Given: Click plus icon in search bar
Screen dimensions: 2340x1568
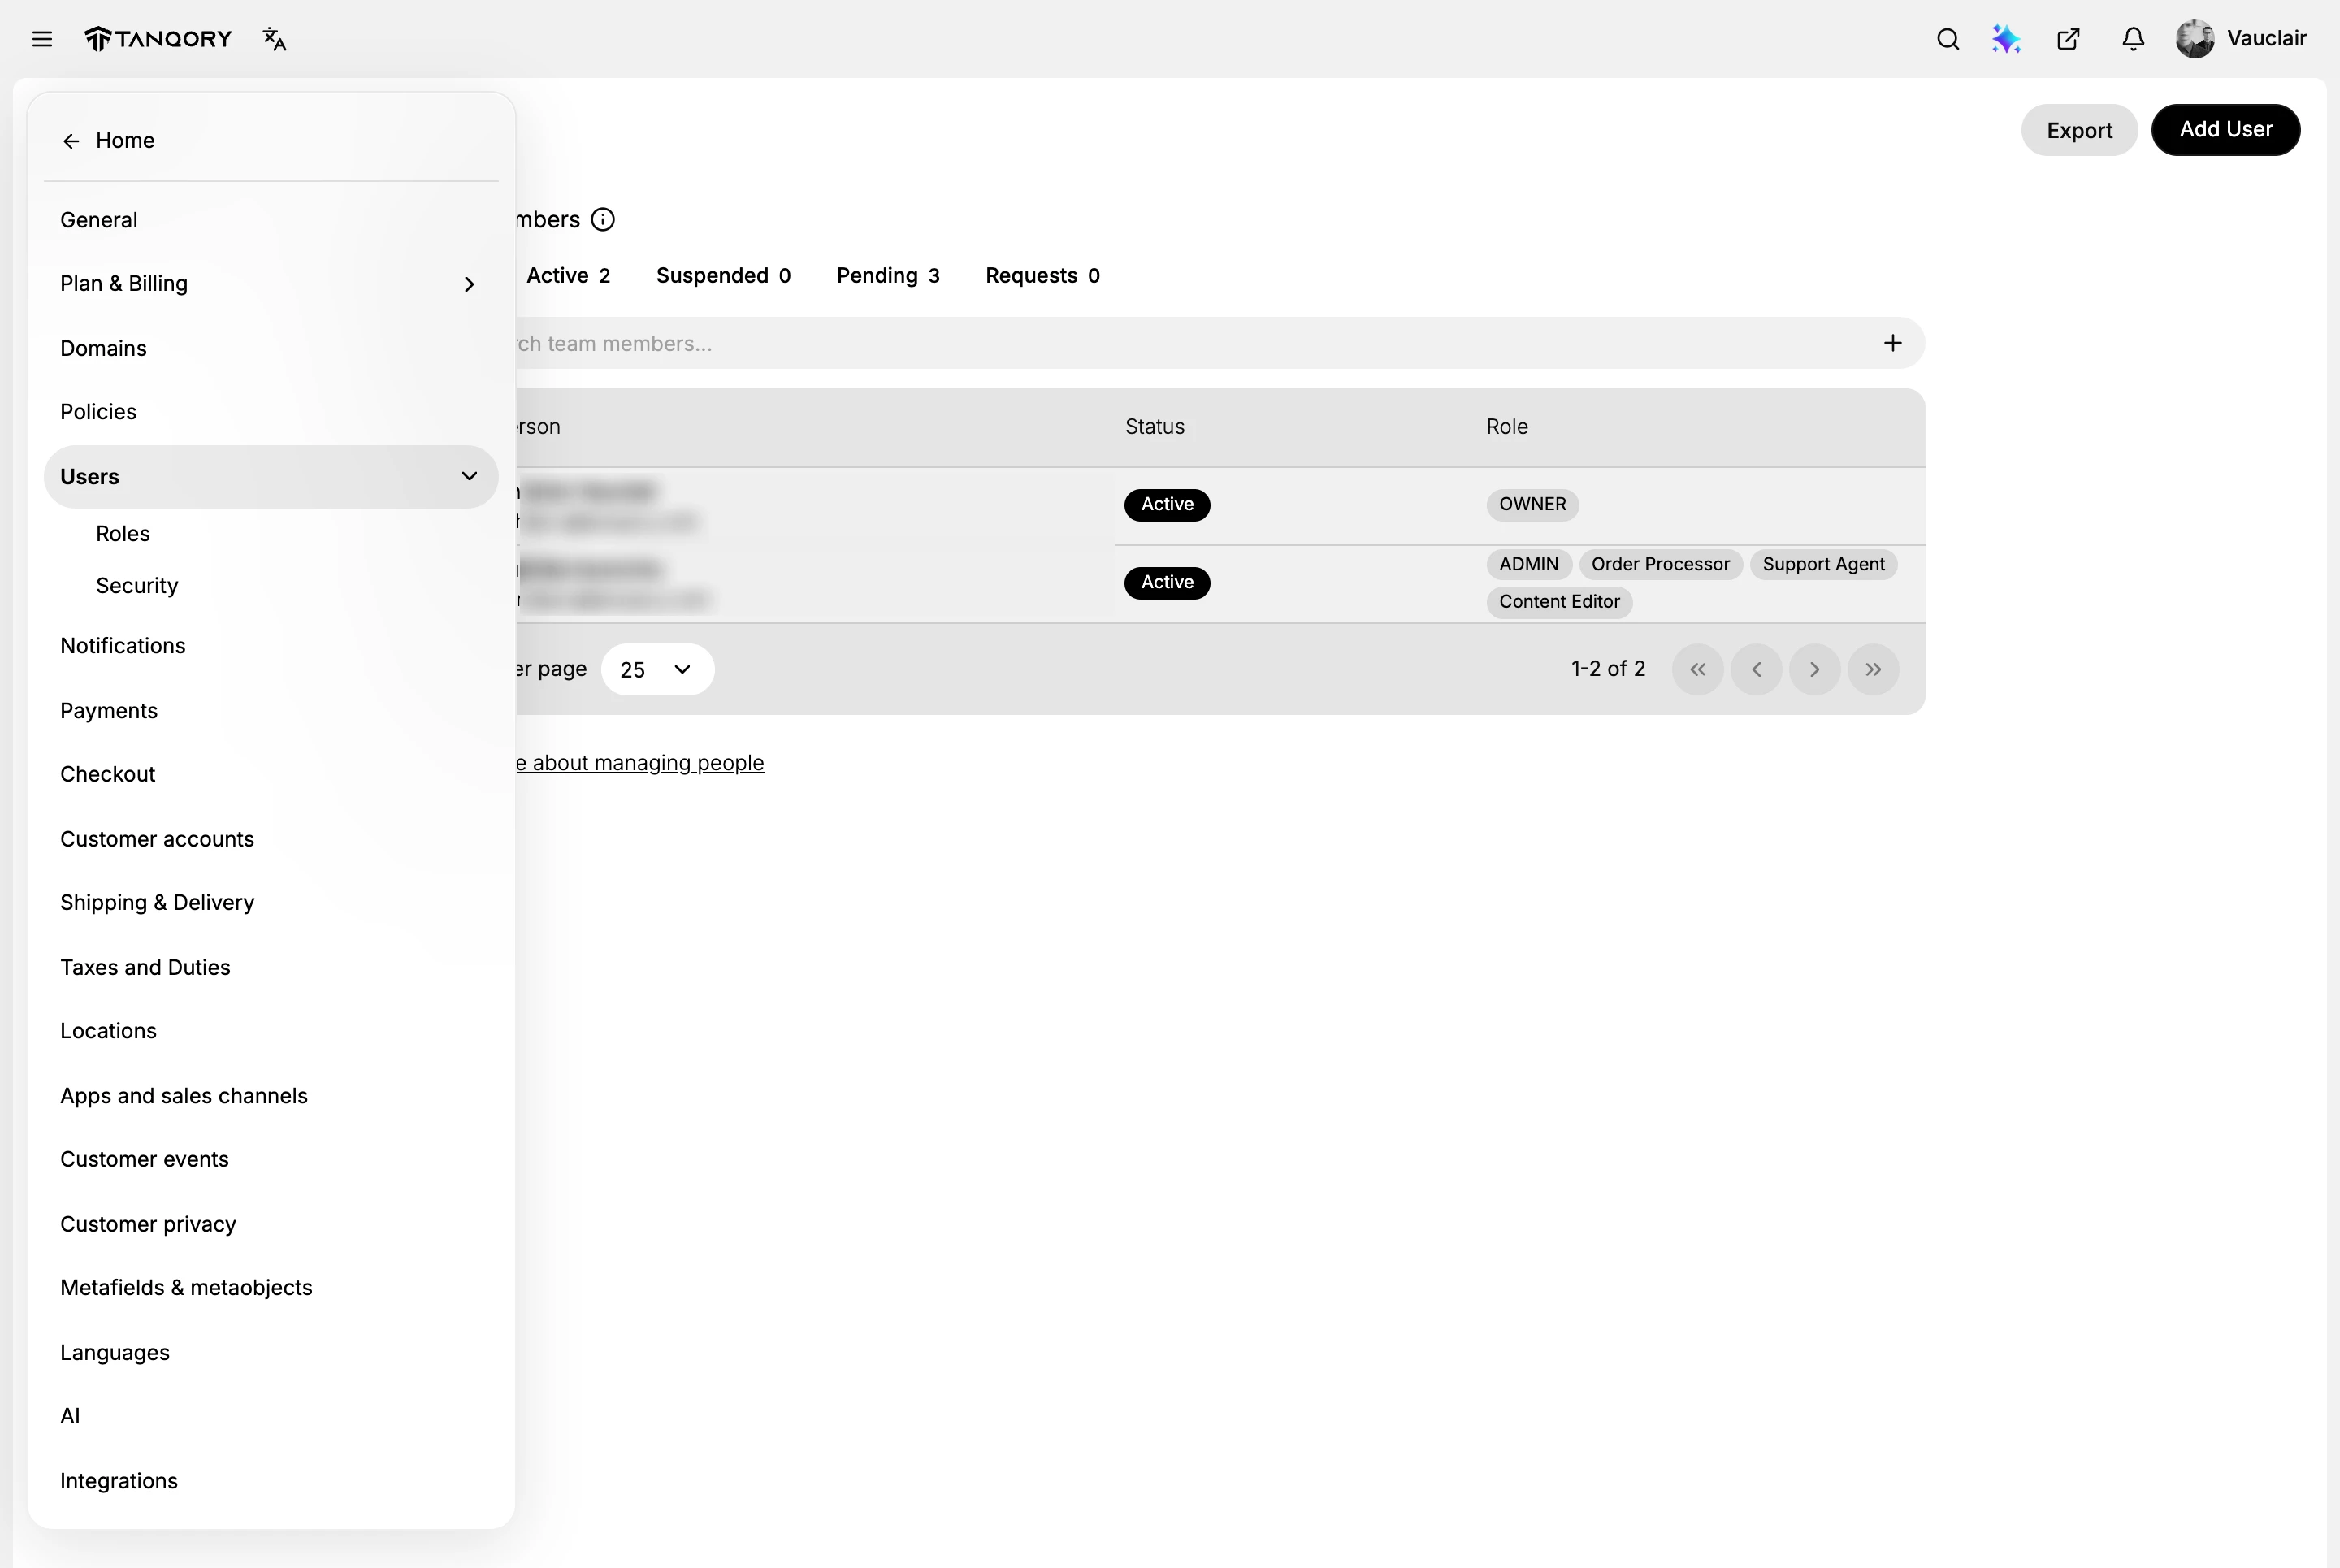Looking at the screenshot, I should point(1892,343).
